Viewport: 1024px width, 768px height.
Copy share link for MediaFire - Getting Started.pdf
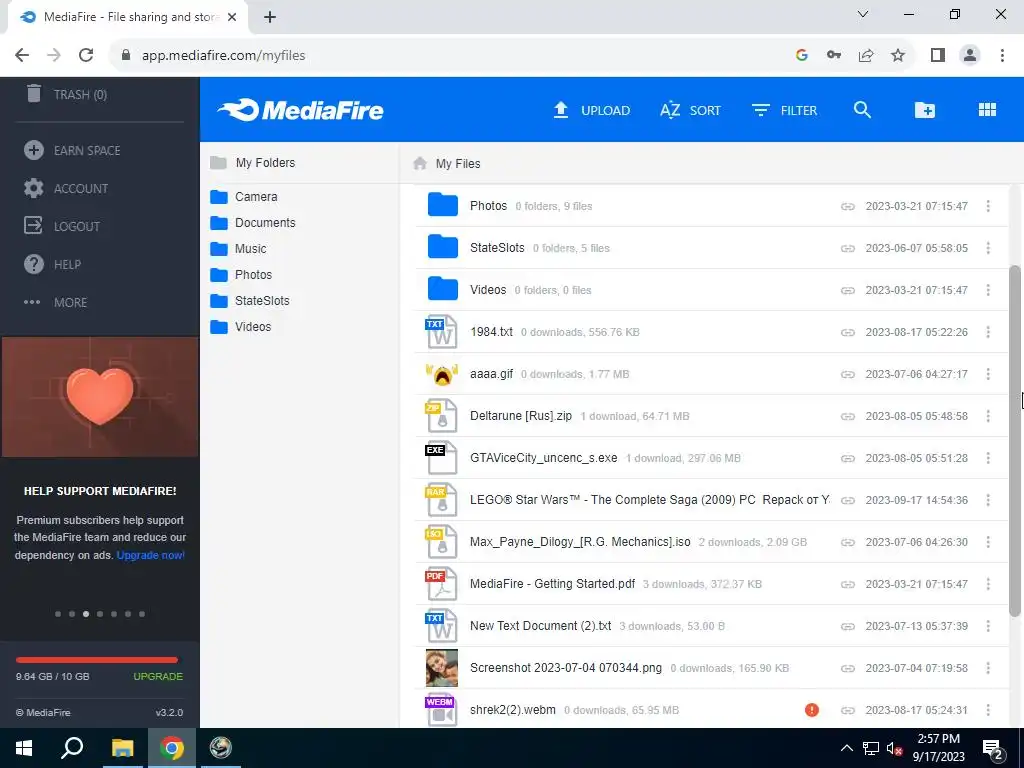click(x=848, y=584)
